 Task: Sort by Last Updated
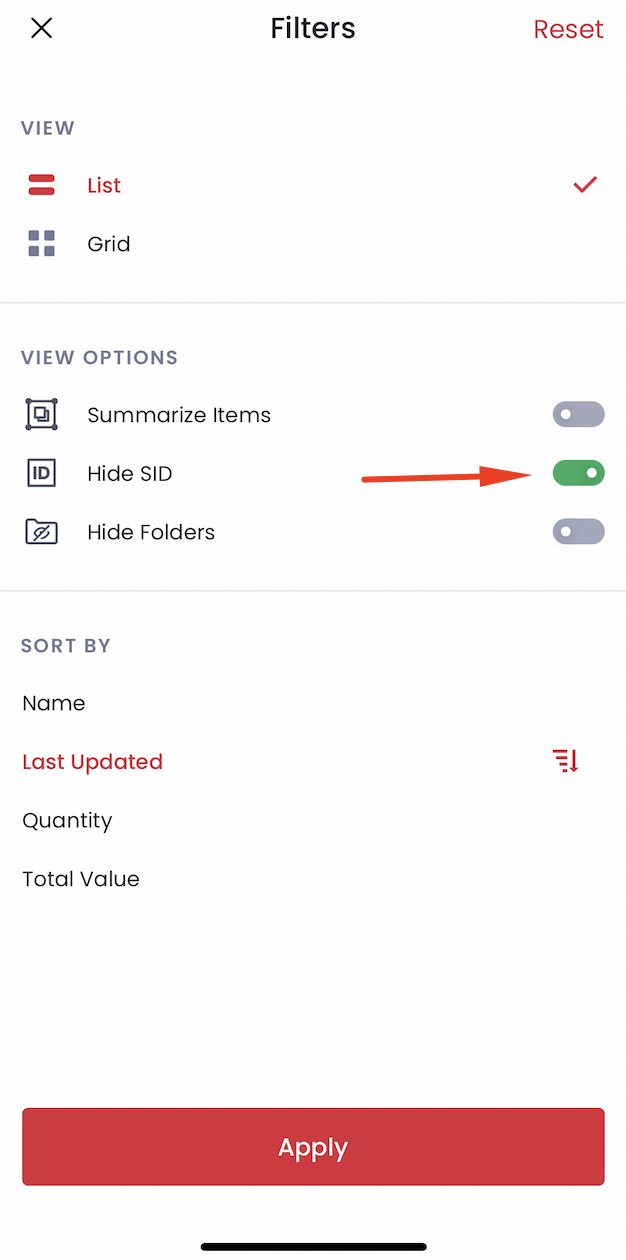(x=92, y=761)
